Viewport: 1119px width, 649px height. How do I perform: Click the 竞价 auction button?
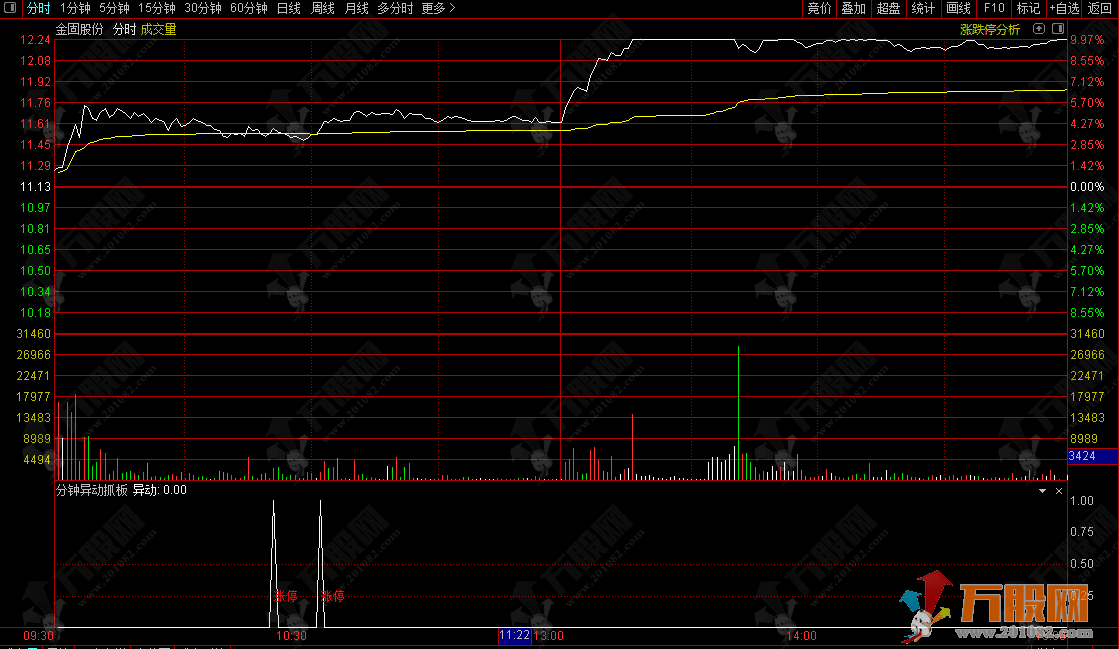tap(819, 8)
